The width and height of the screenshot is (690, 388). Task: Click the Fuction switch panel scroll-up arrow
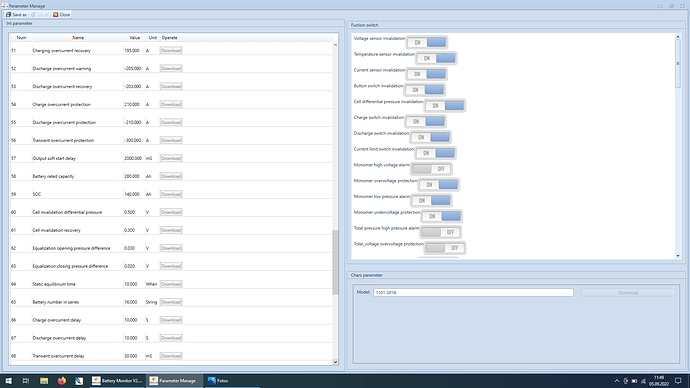[x=678, y=37]
